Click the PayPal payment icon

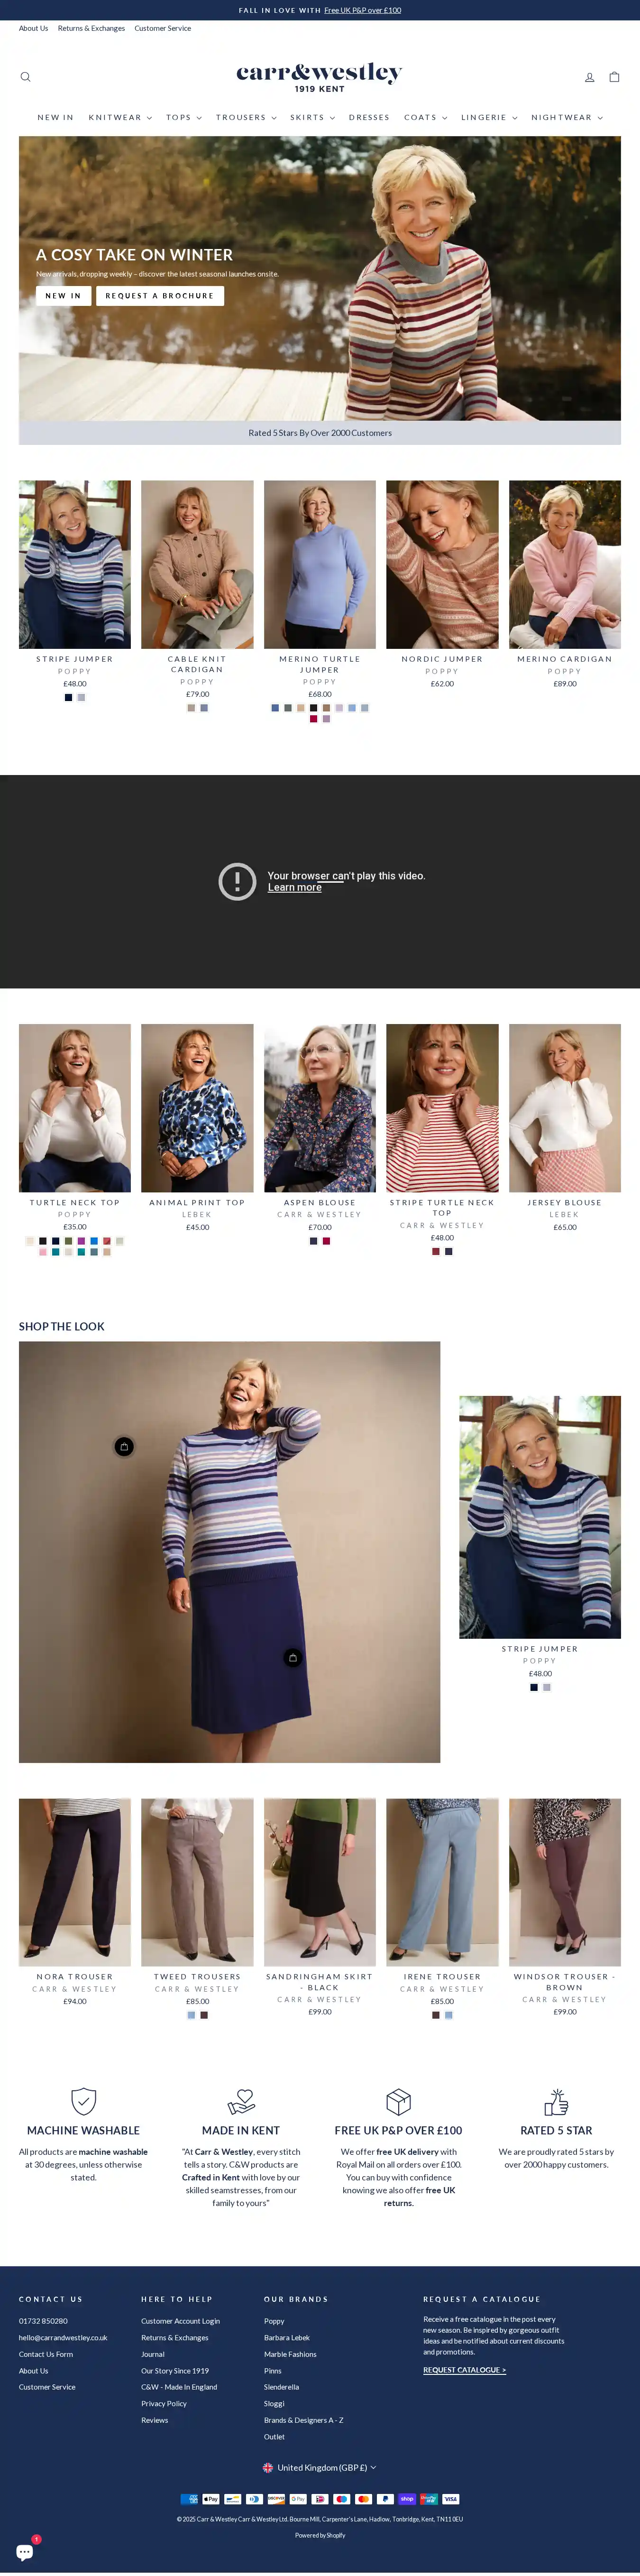(x=385, y=2498)
